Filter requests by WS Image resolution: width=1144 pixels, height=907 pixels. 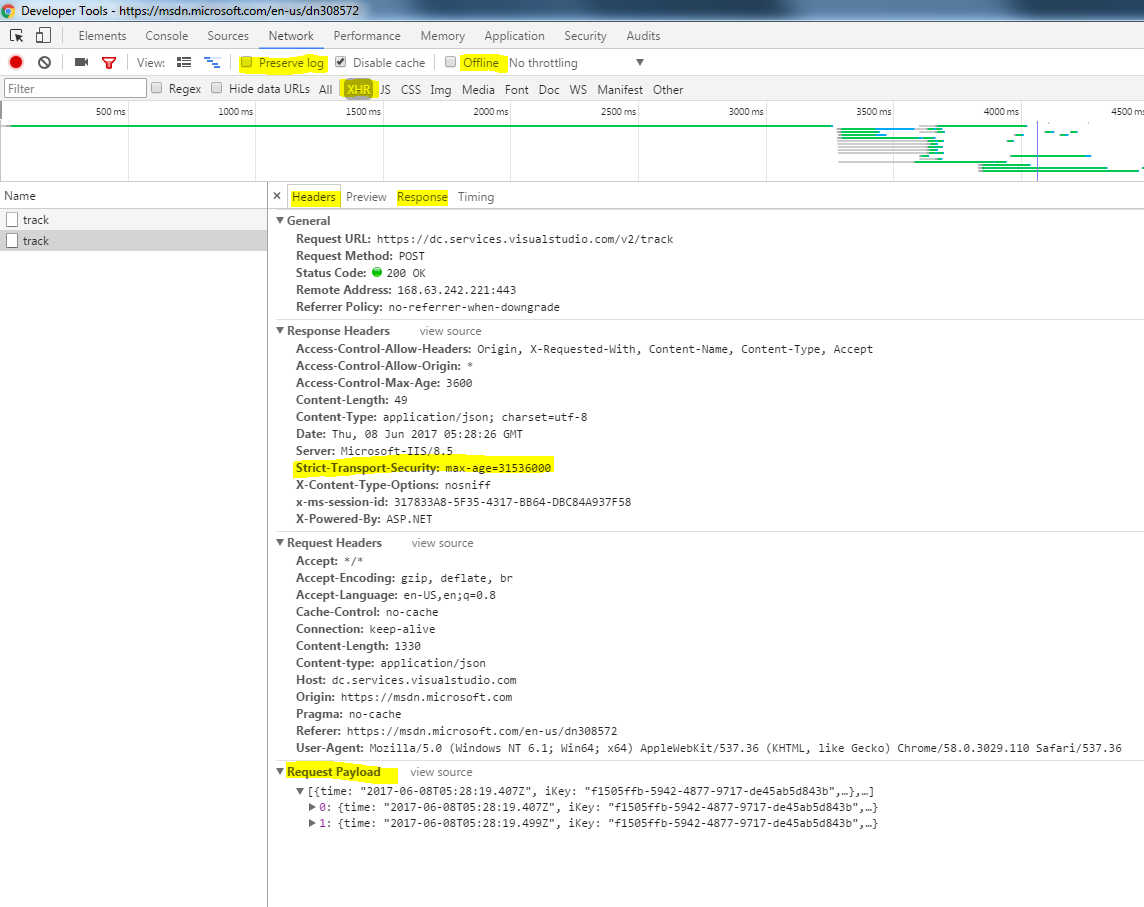(578, 90)
